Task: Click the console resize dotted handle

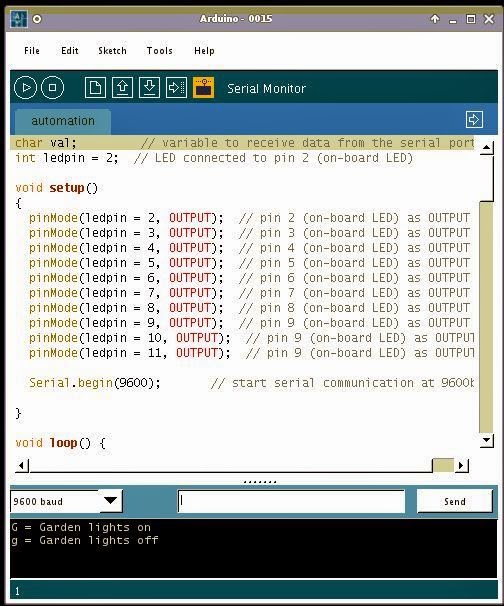Action: point(260,482)
